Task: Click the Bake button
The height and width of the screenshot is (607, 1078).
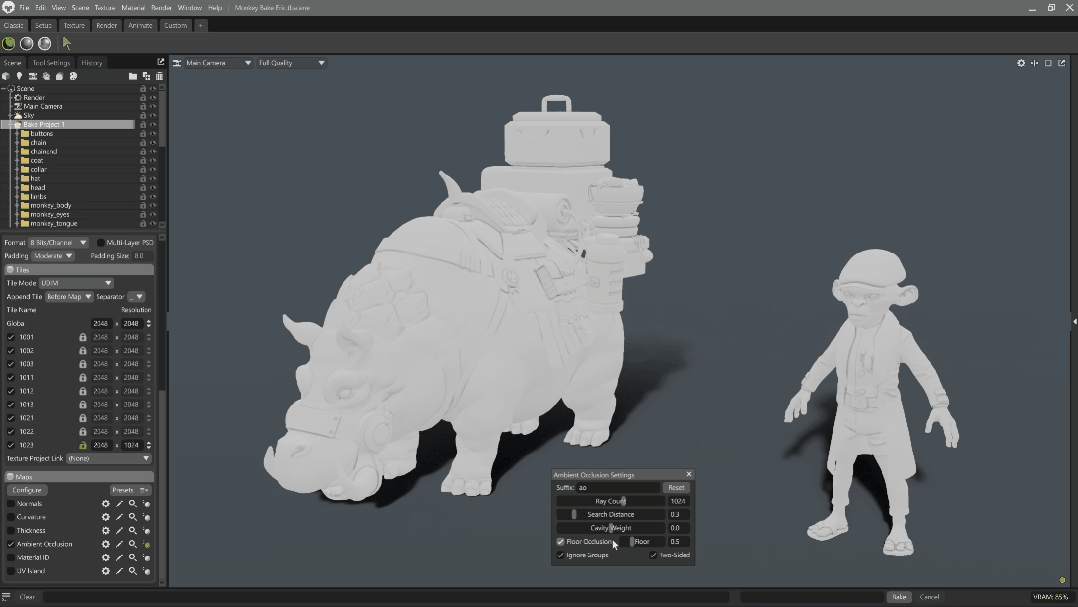Action: (x=899, y=597)
